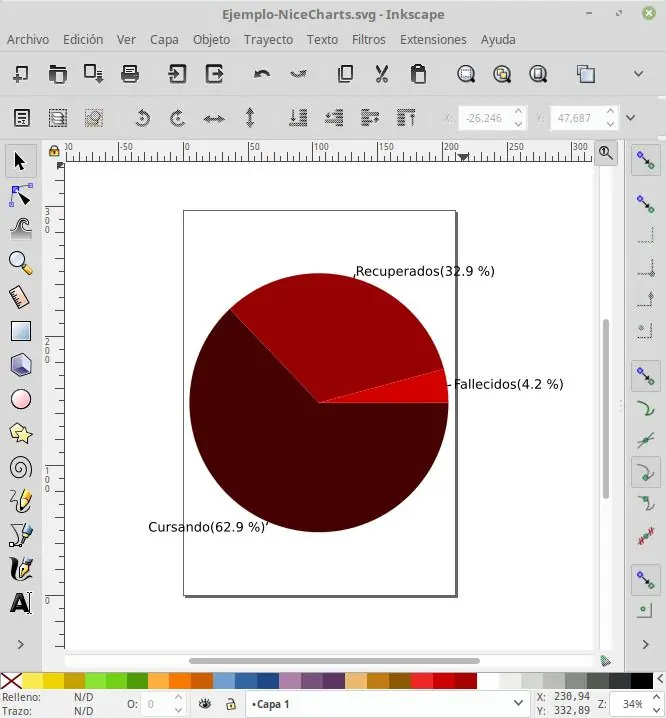Zoom to fit drawing
The width and height of the screenshot is (666, 718).
[502, 74]
